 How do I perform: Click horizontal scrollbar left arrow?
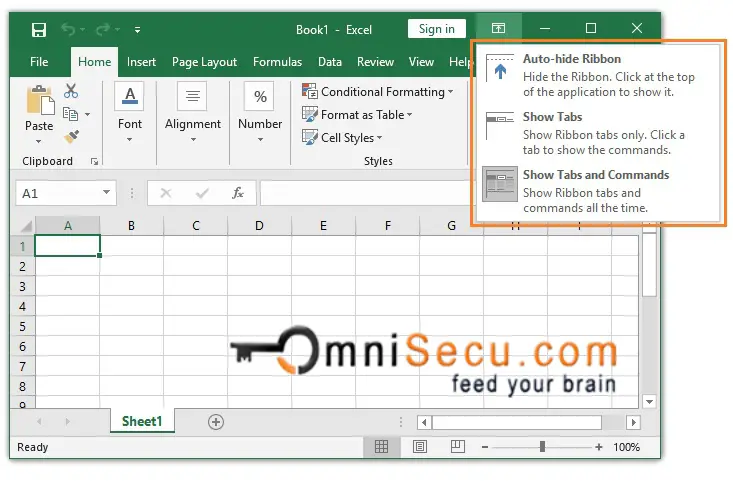coord(424,423)
